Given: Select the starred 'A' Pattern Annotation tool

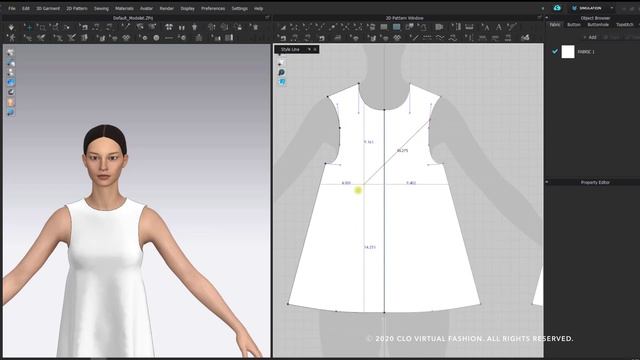Looking at the screenshot, I should 485,27.
